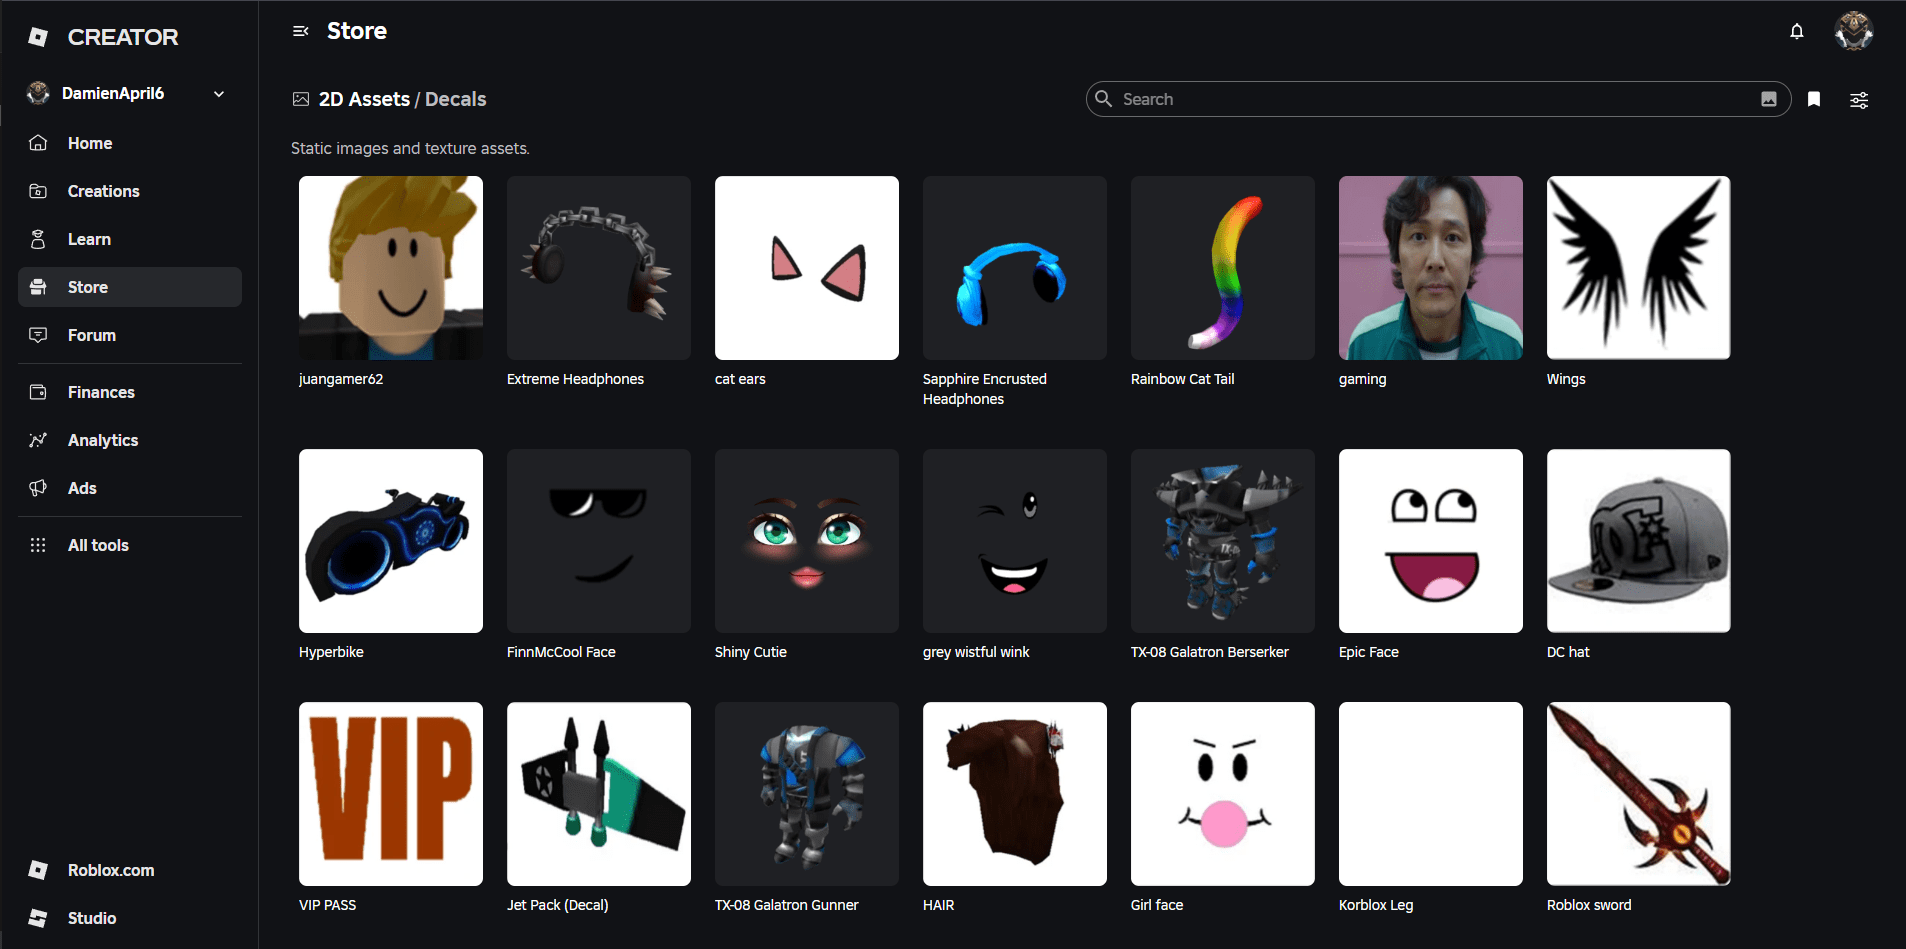Select the Home icon in the sidebar

coord(37,142)
